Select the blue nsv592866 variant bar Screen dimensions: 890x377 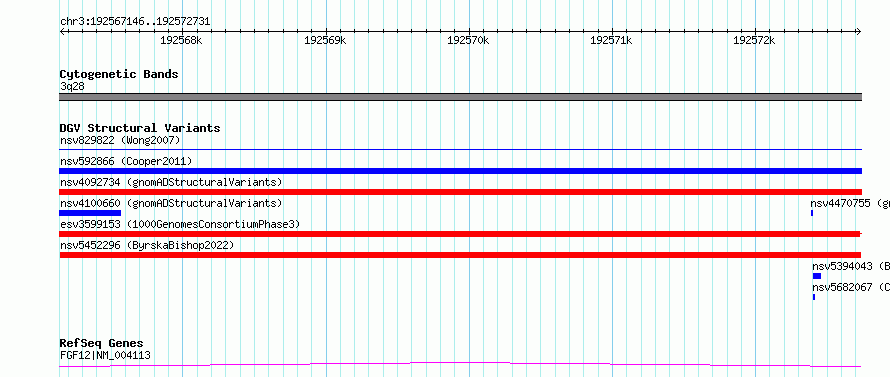tap(460, 171)
